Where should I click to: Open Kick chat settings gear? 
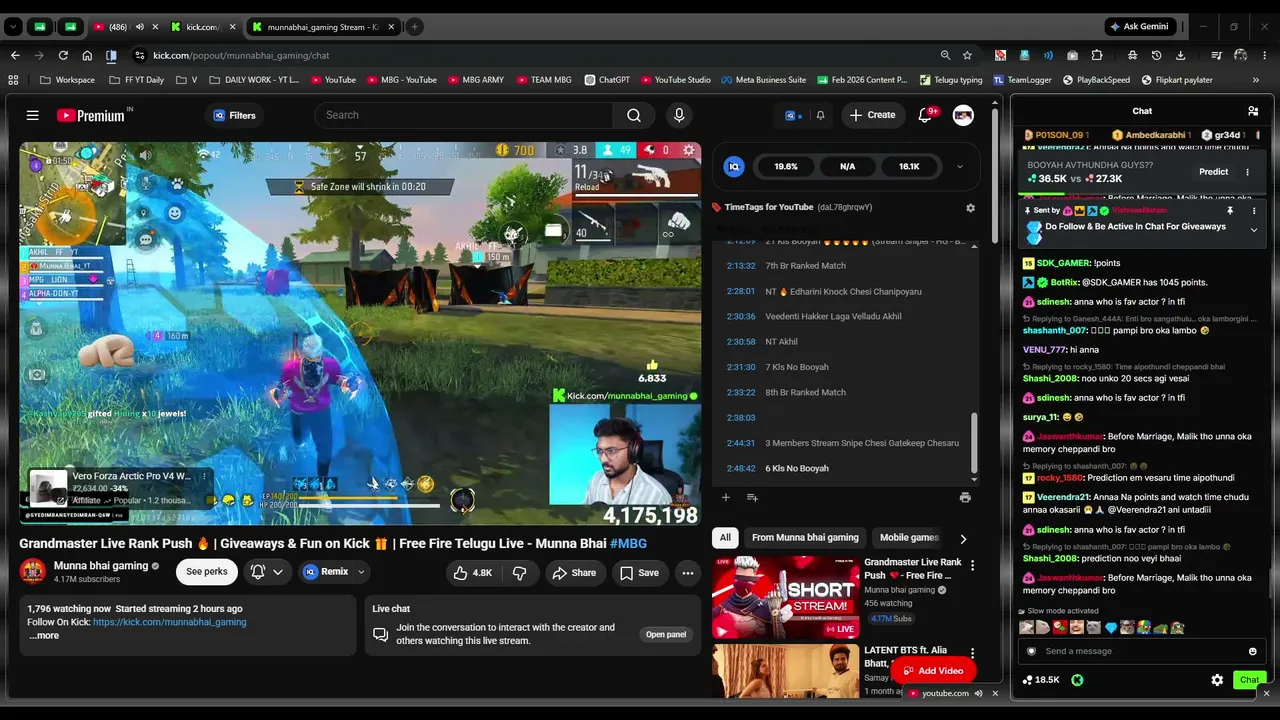coord(1217,680)
